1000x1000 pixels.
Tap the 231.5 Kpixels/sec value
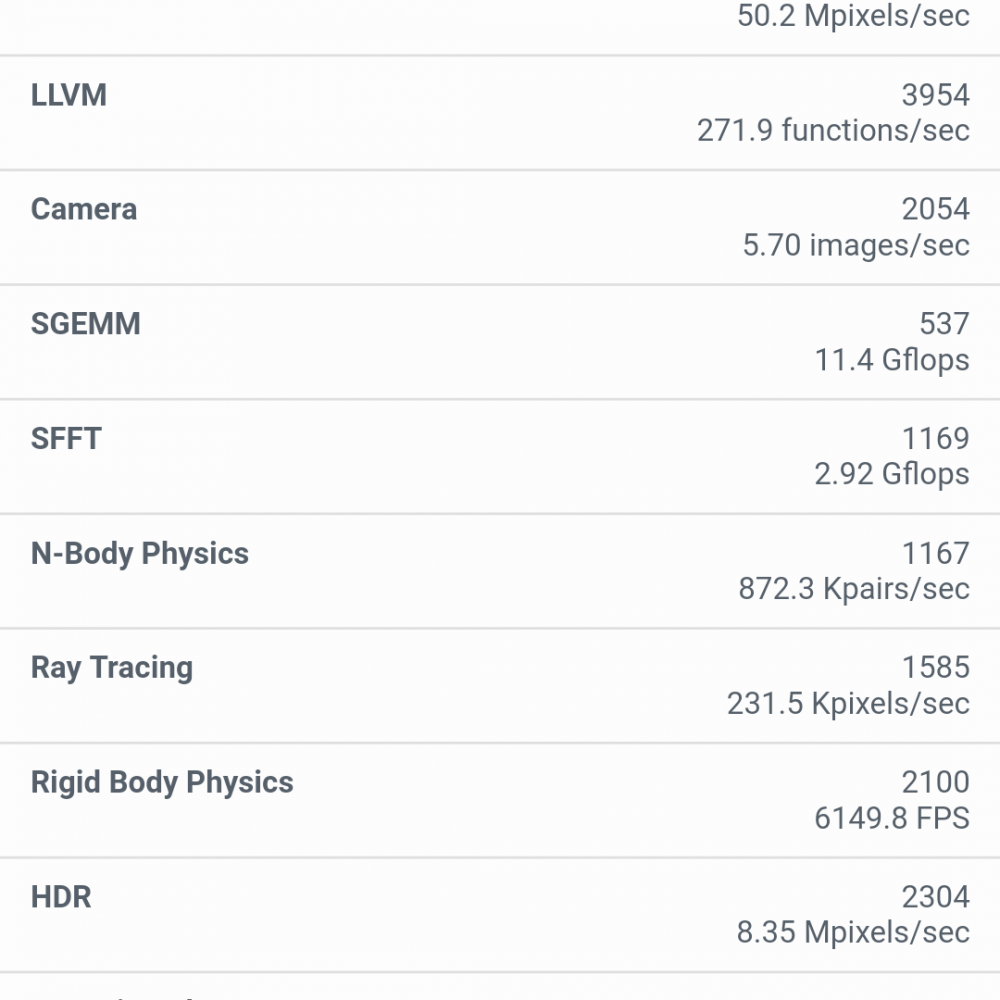(848, 703)
